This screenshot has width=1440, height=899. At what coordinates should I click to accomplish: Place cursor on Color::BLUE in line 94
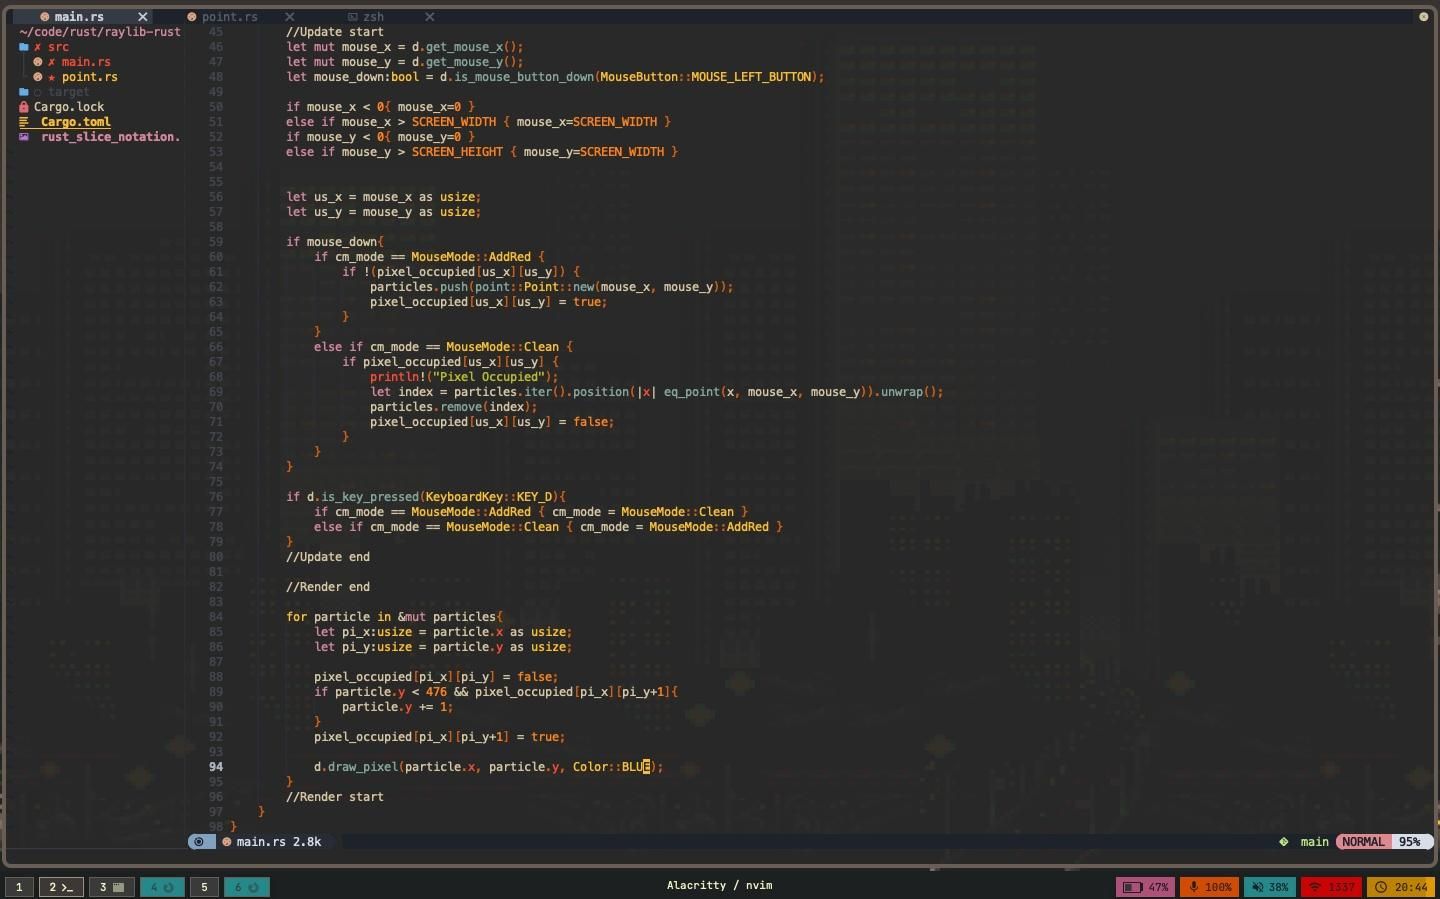coord(612,767)
